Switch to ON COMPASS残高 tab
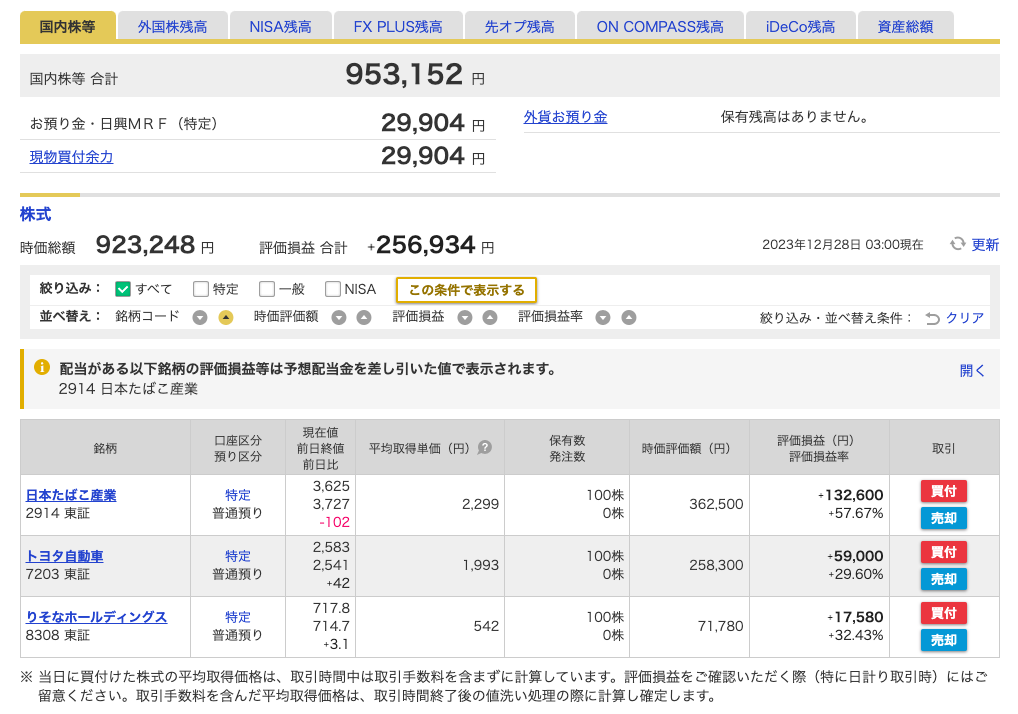Viewport: 1018px width, 714px height. 660,27
